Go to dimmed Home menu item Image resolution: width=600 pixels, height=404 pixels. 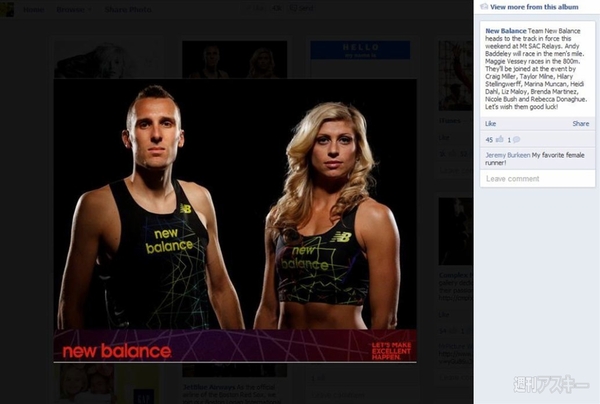click(x=33, y=10)
